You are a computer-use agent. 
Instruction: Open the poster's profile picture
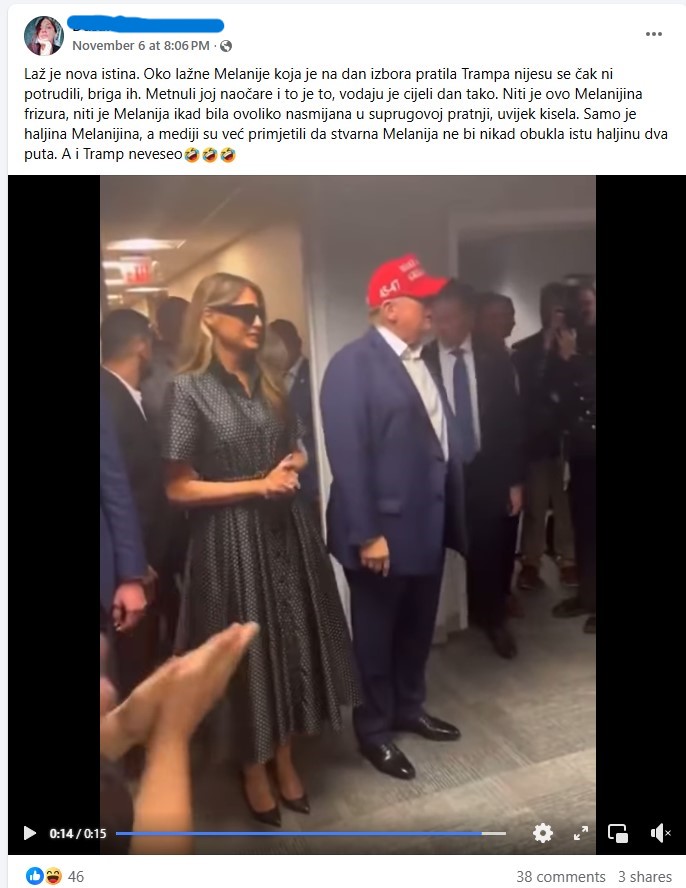point(44,35)
